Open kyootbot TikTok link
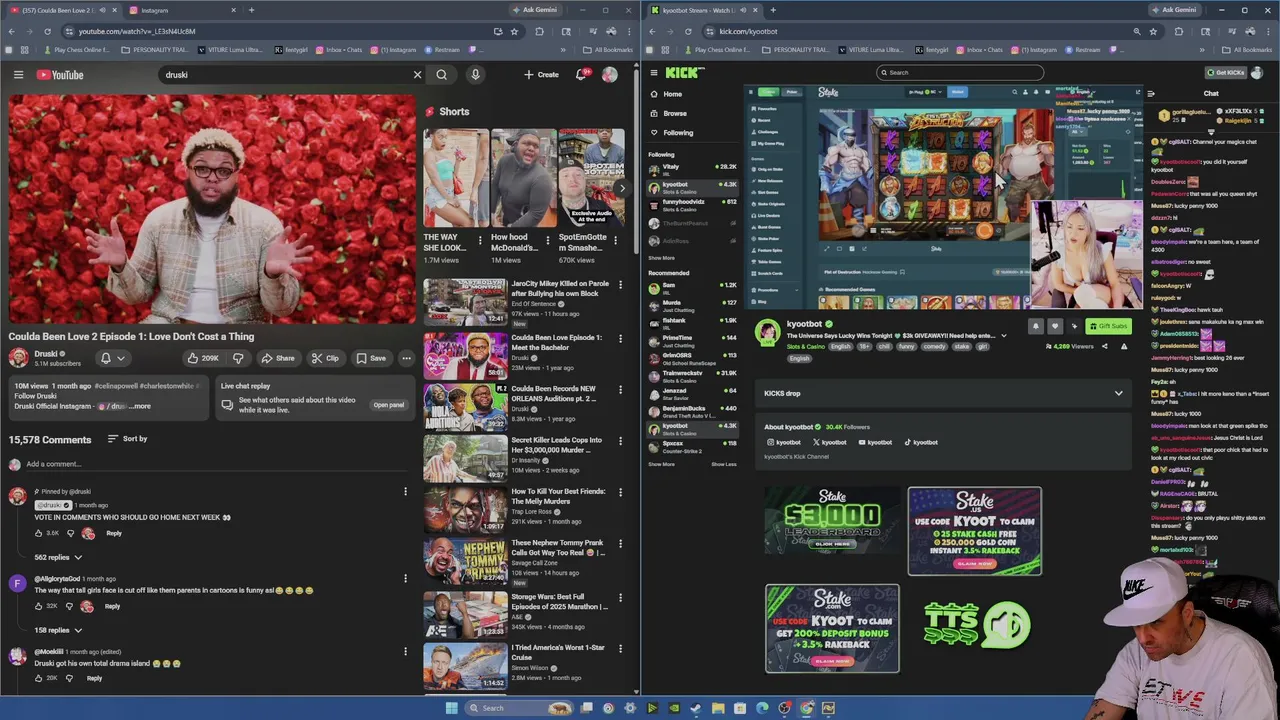1280x720 pixels. tap(921, 442)
